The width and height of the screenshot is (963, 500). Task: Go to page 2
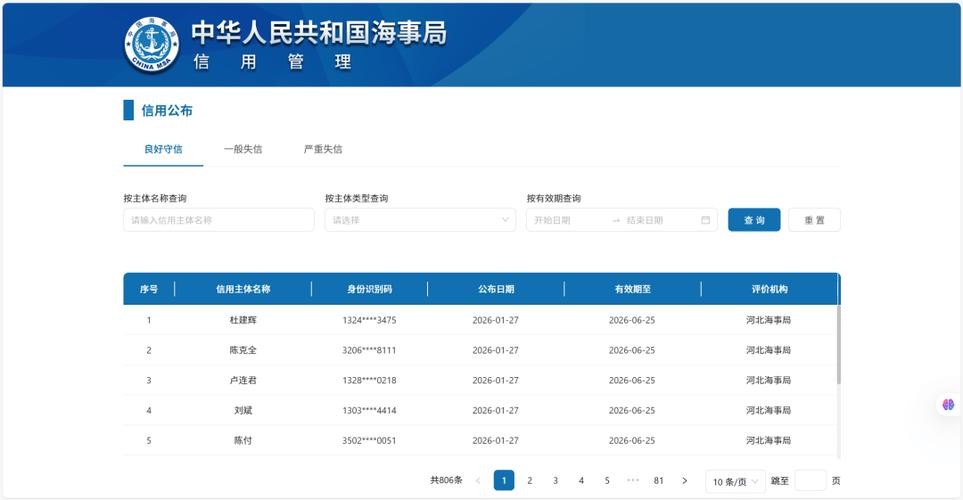point(529,481)
